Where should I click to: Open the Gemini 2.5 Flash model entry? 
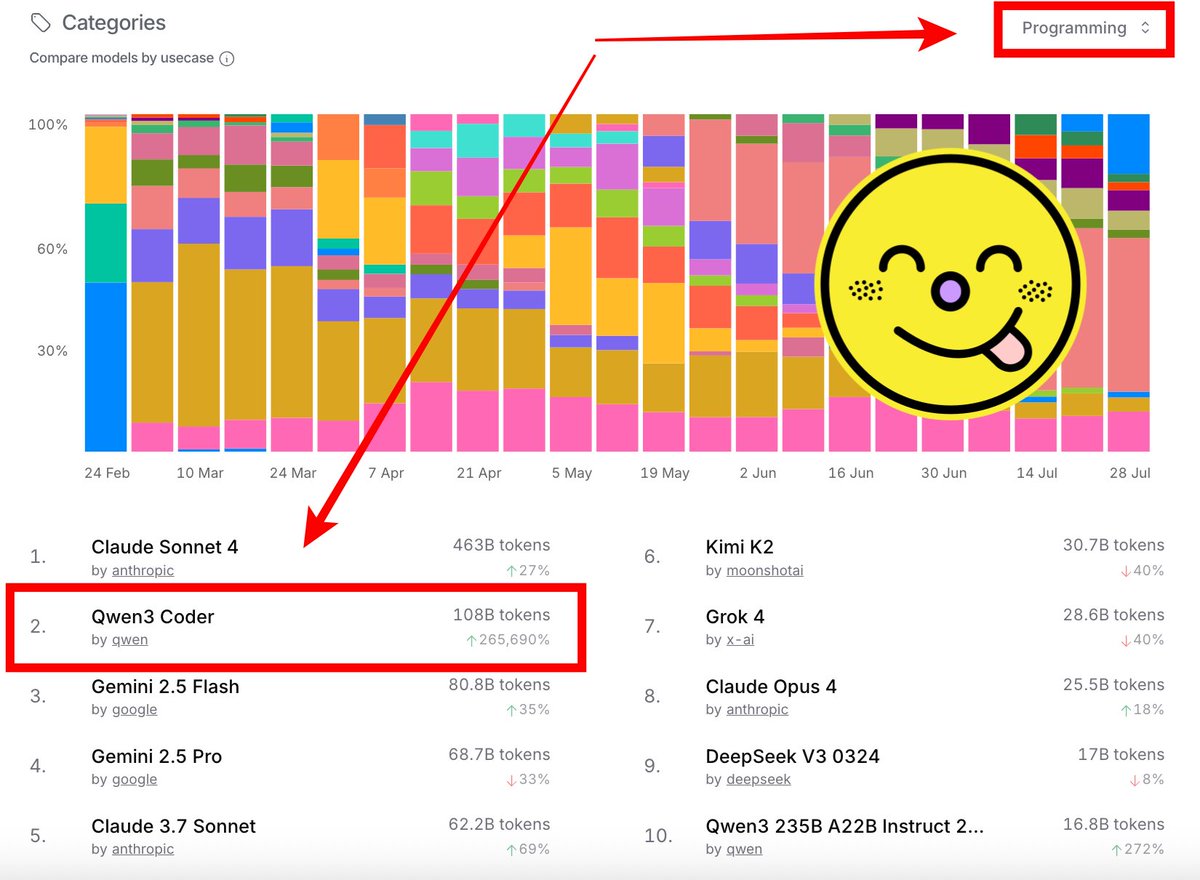coord(165,687)
